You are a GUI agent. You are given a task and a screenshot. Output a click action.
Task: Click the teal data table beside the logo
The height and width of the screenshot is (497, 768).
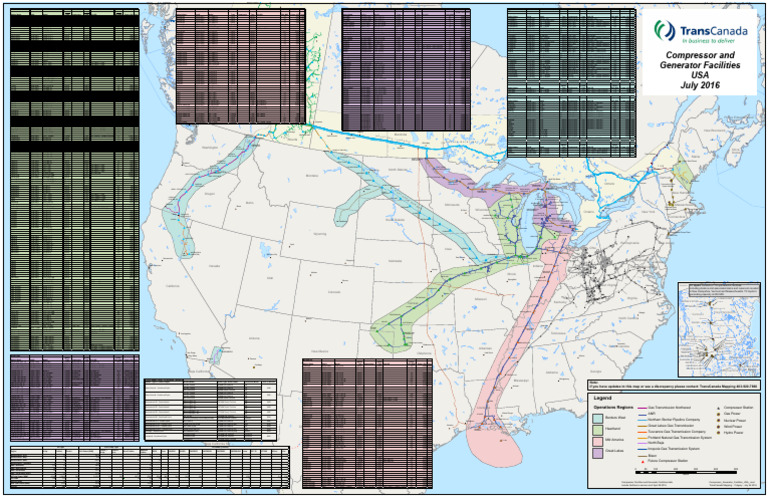572,83
